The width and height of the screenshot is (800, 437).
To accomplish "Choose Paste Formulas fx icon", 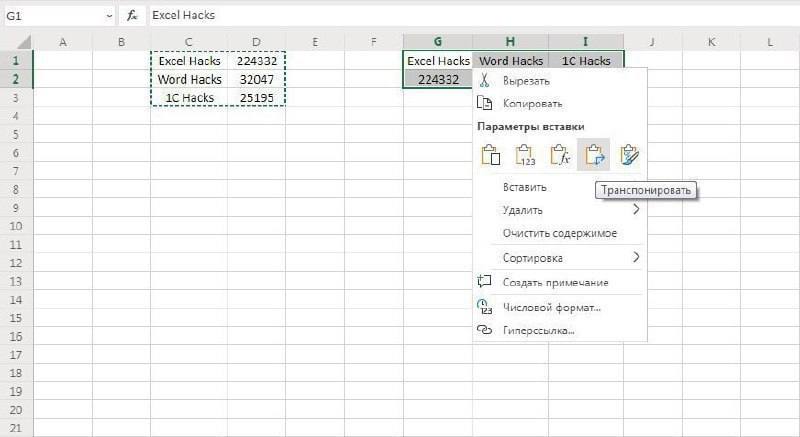I will 559,155.
